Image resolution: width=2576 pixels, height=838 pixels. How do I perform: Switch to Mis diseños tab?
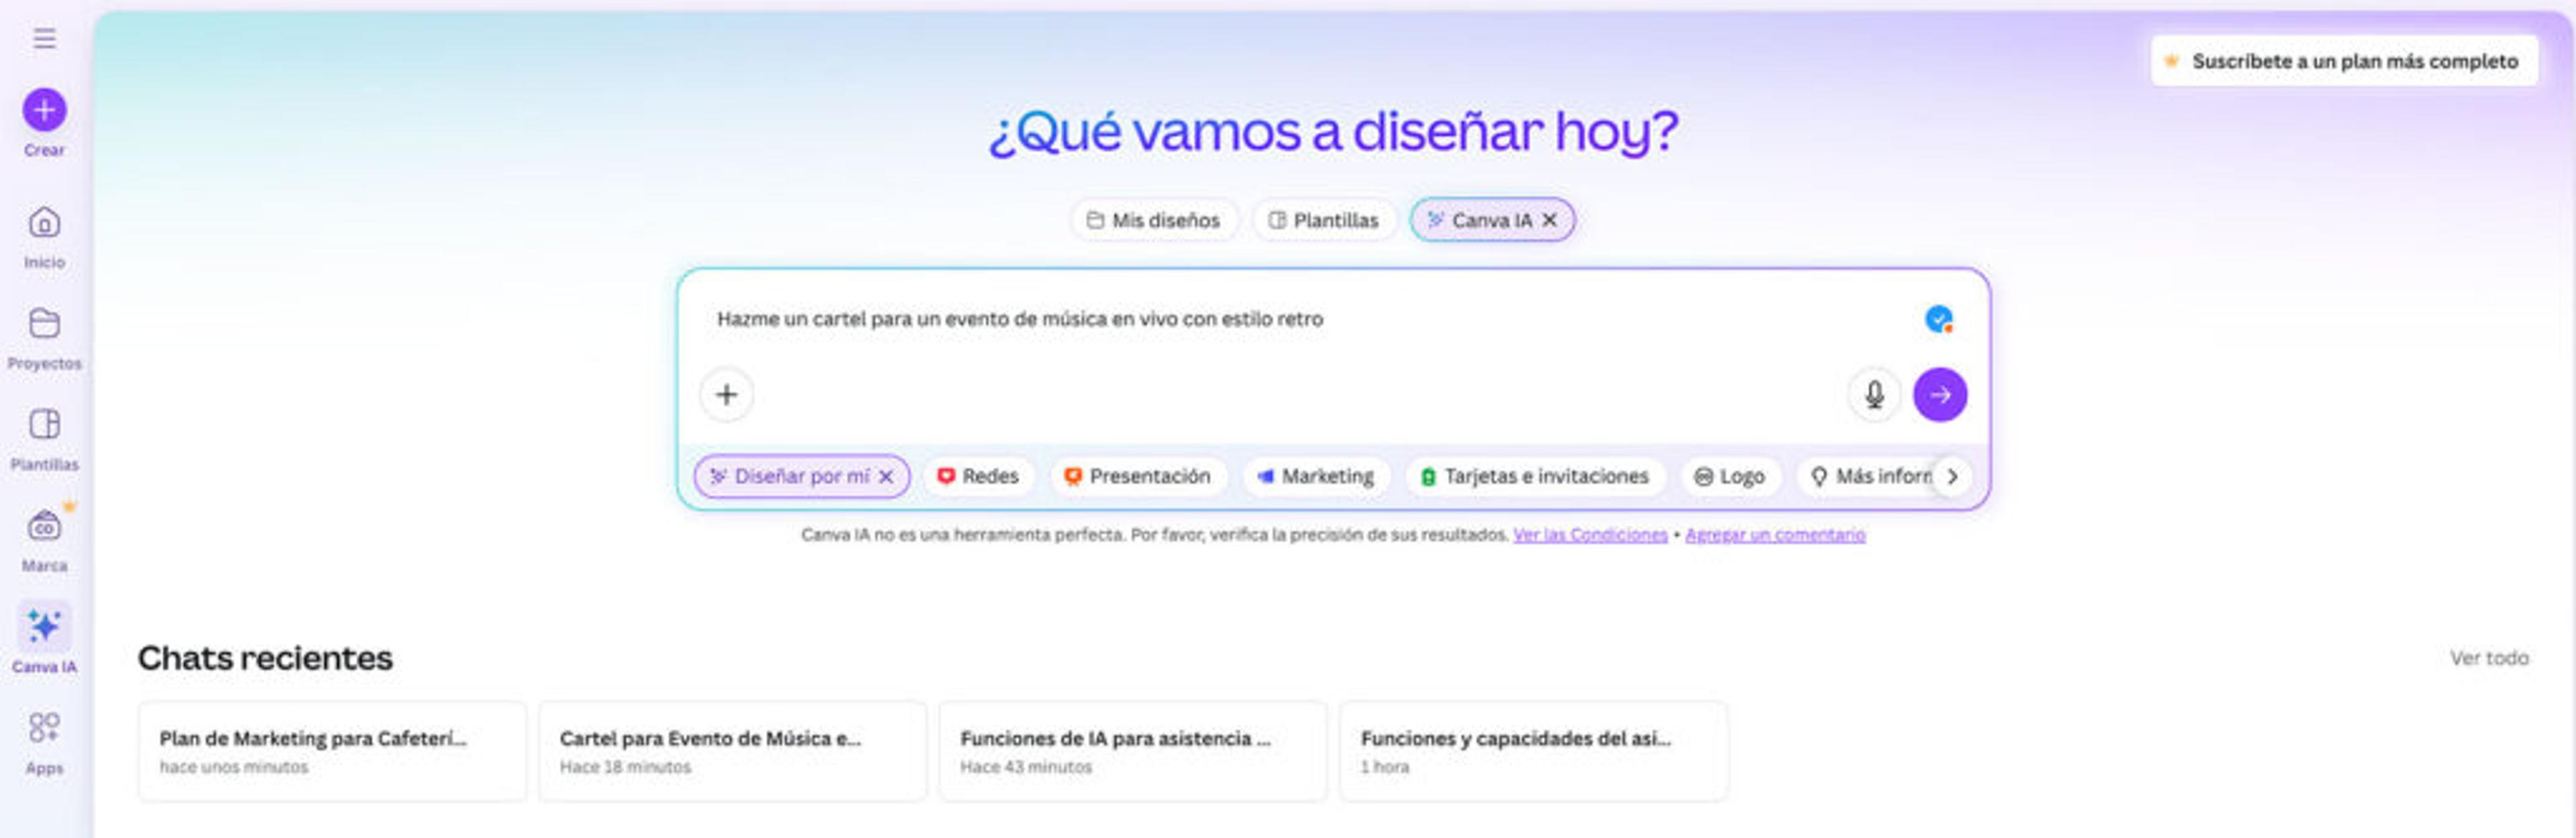[1154, 220]
